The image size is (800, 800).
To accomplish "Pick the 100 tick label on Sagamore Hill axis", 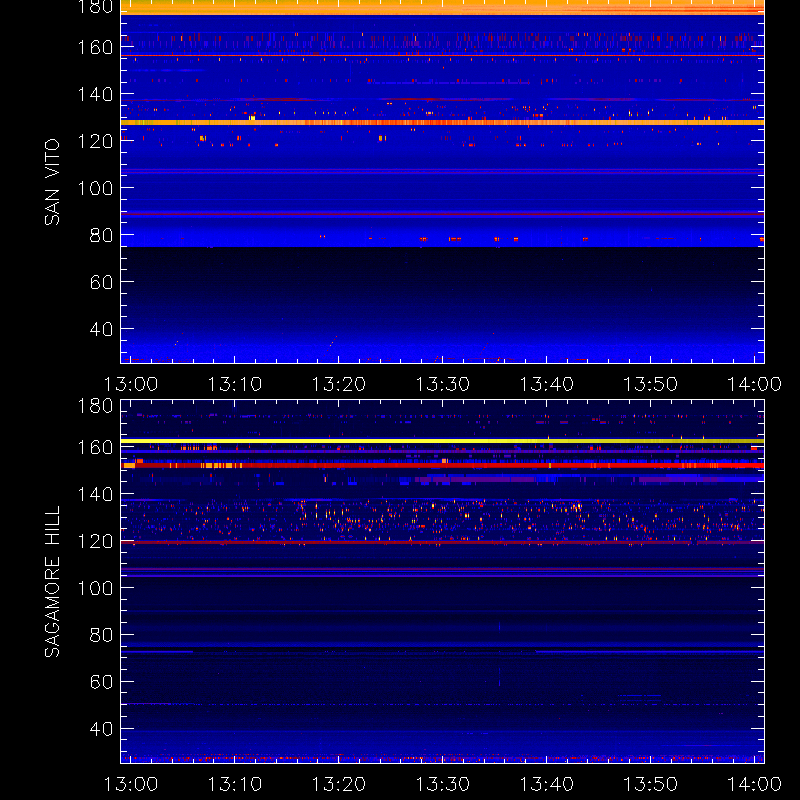I will [95, 588].
